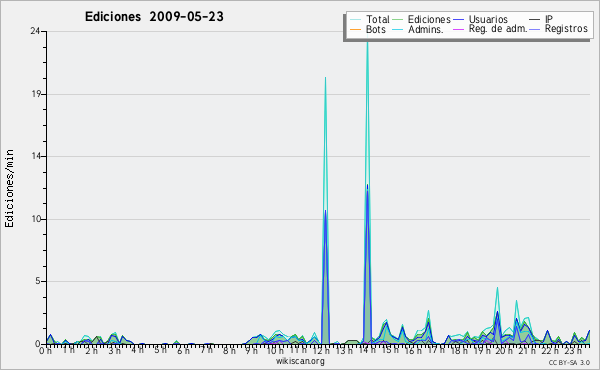Click the Usuarios legend label
This screenshot has height=370, width=600.
click(488, 19)
